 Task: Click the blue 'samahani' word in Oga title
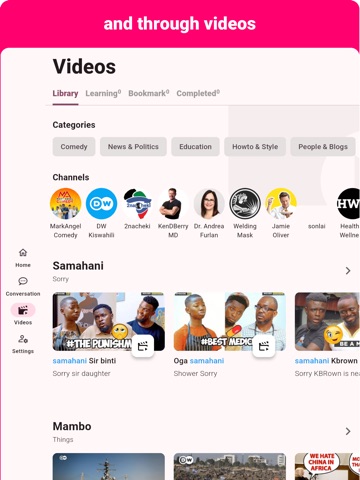click(x=207, y=361)
